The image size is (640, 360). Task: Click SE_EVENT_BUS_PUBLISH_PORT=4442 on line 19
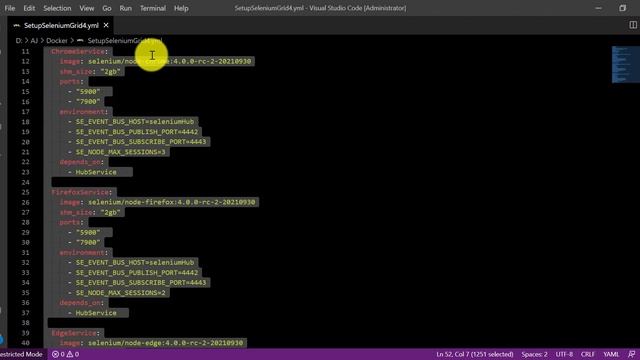(137, 132)
